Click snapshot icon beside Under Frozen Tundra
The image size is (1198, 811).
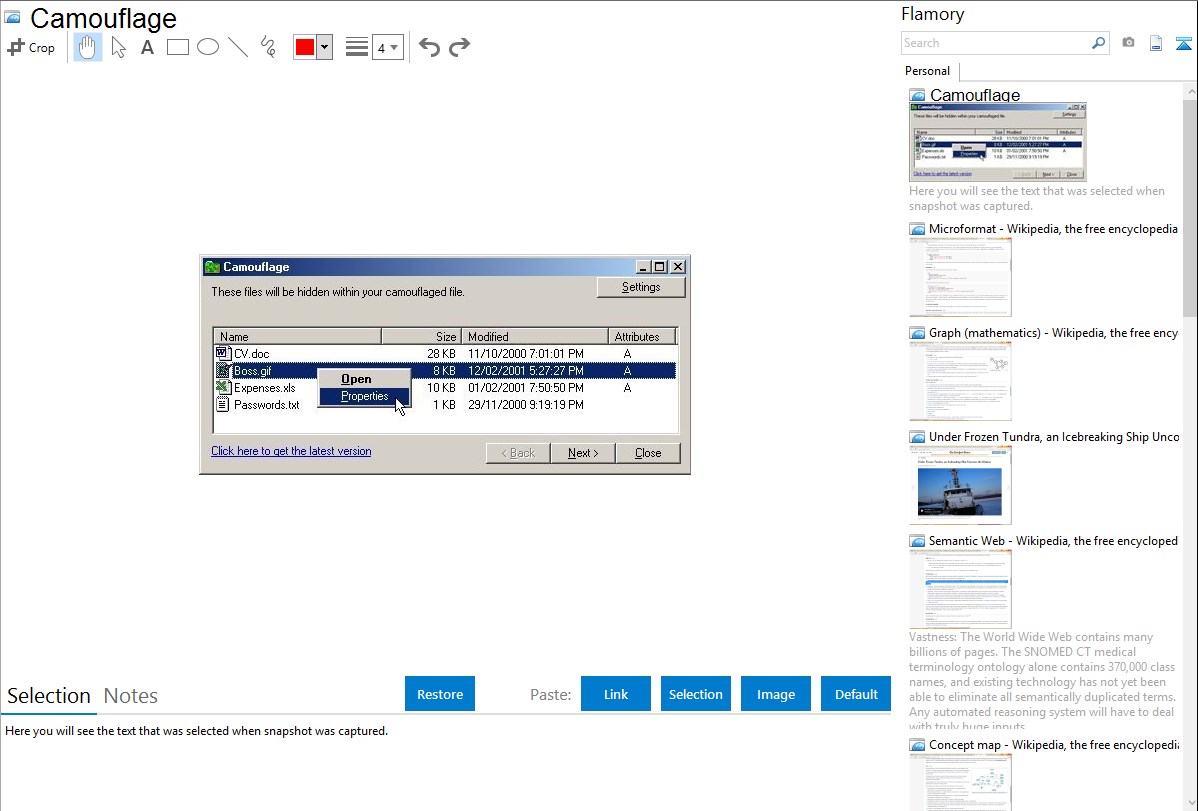pos(917,436)
